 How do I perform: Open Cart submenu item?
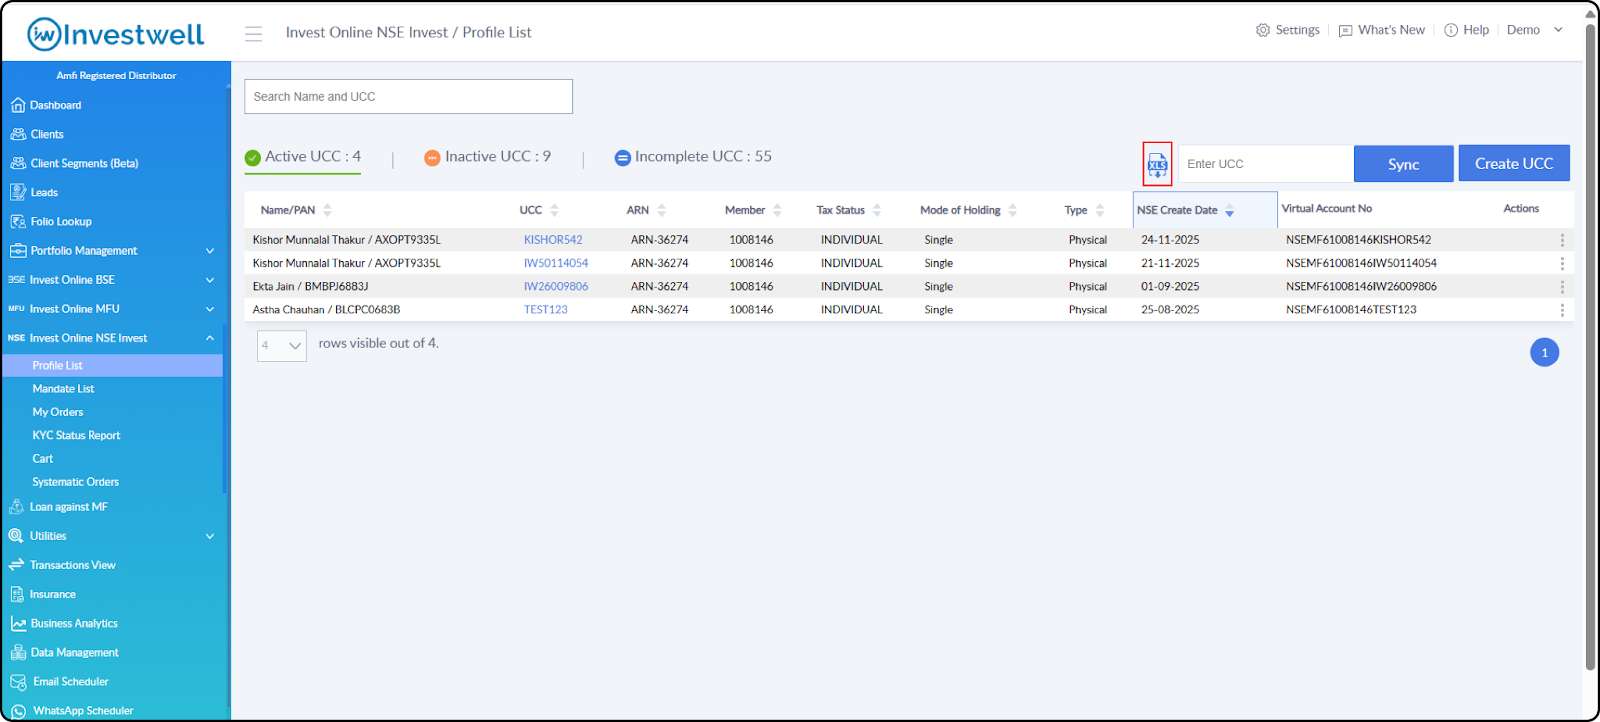tap(42, 459)
